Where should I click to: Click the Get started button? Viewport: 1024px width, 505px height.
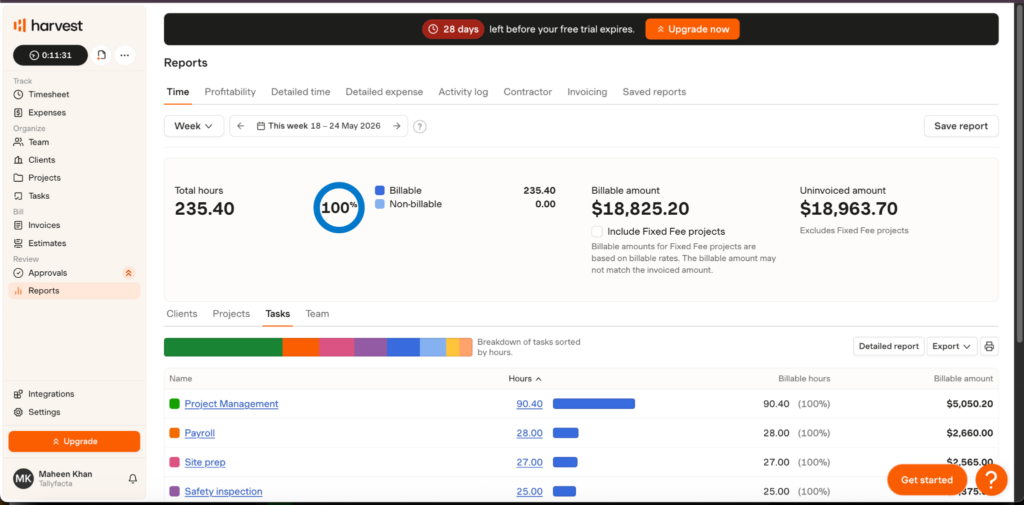point(927,480)
